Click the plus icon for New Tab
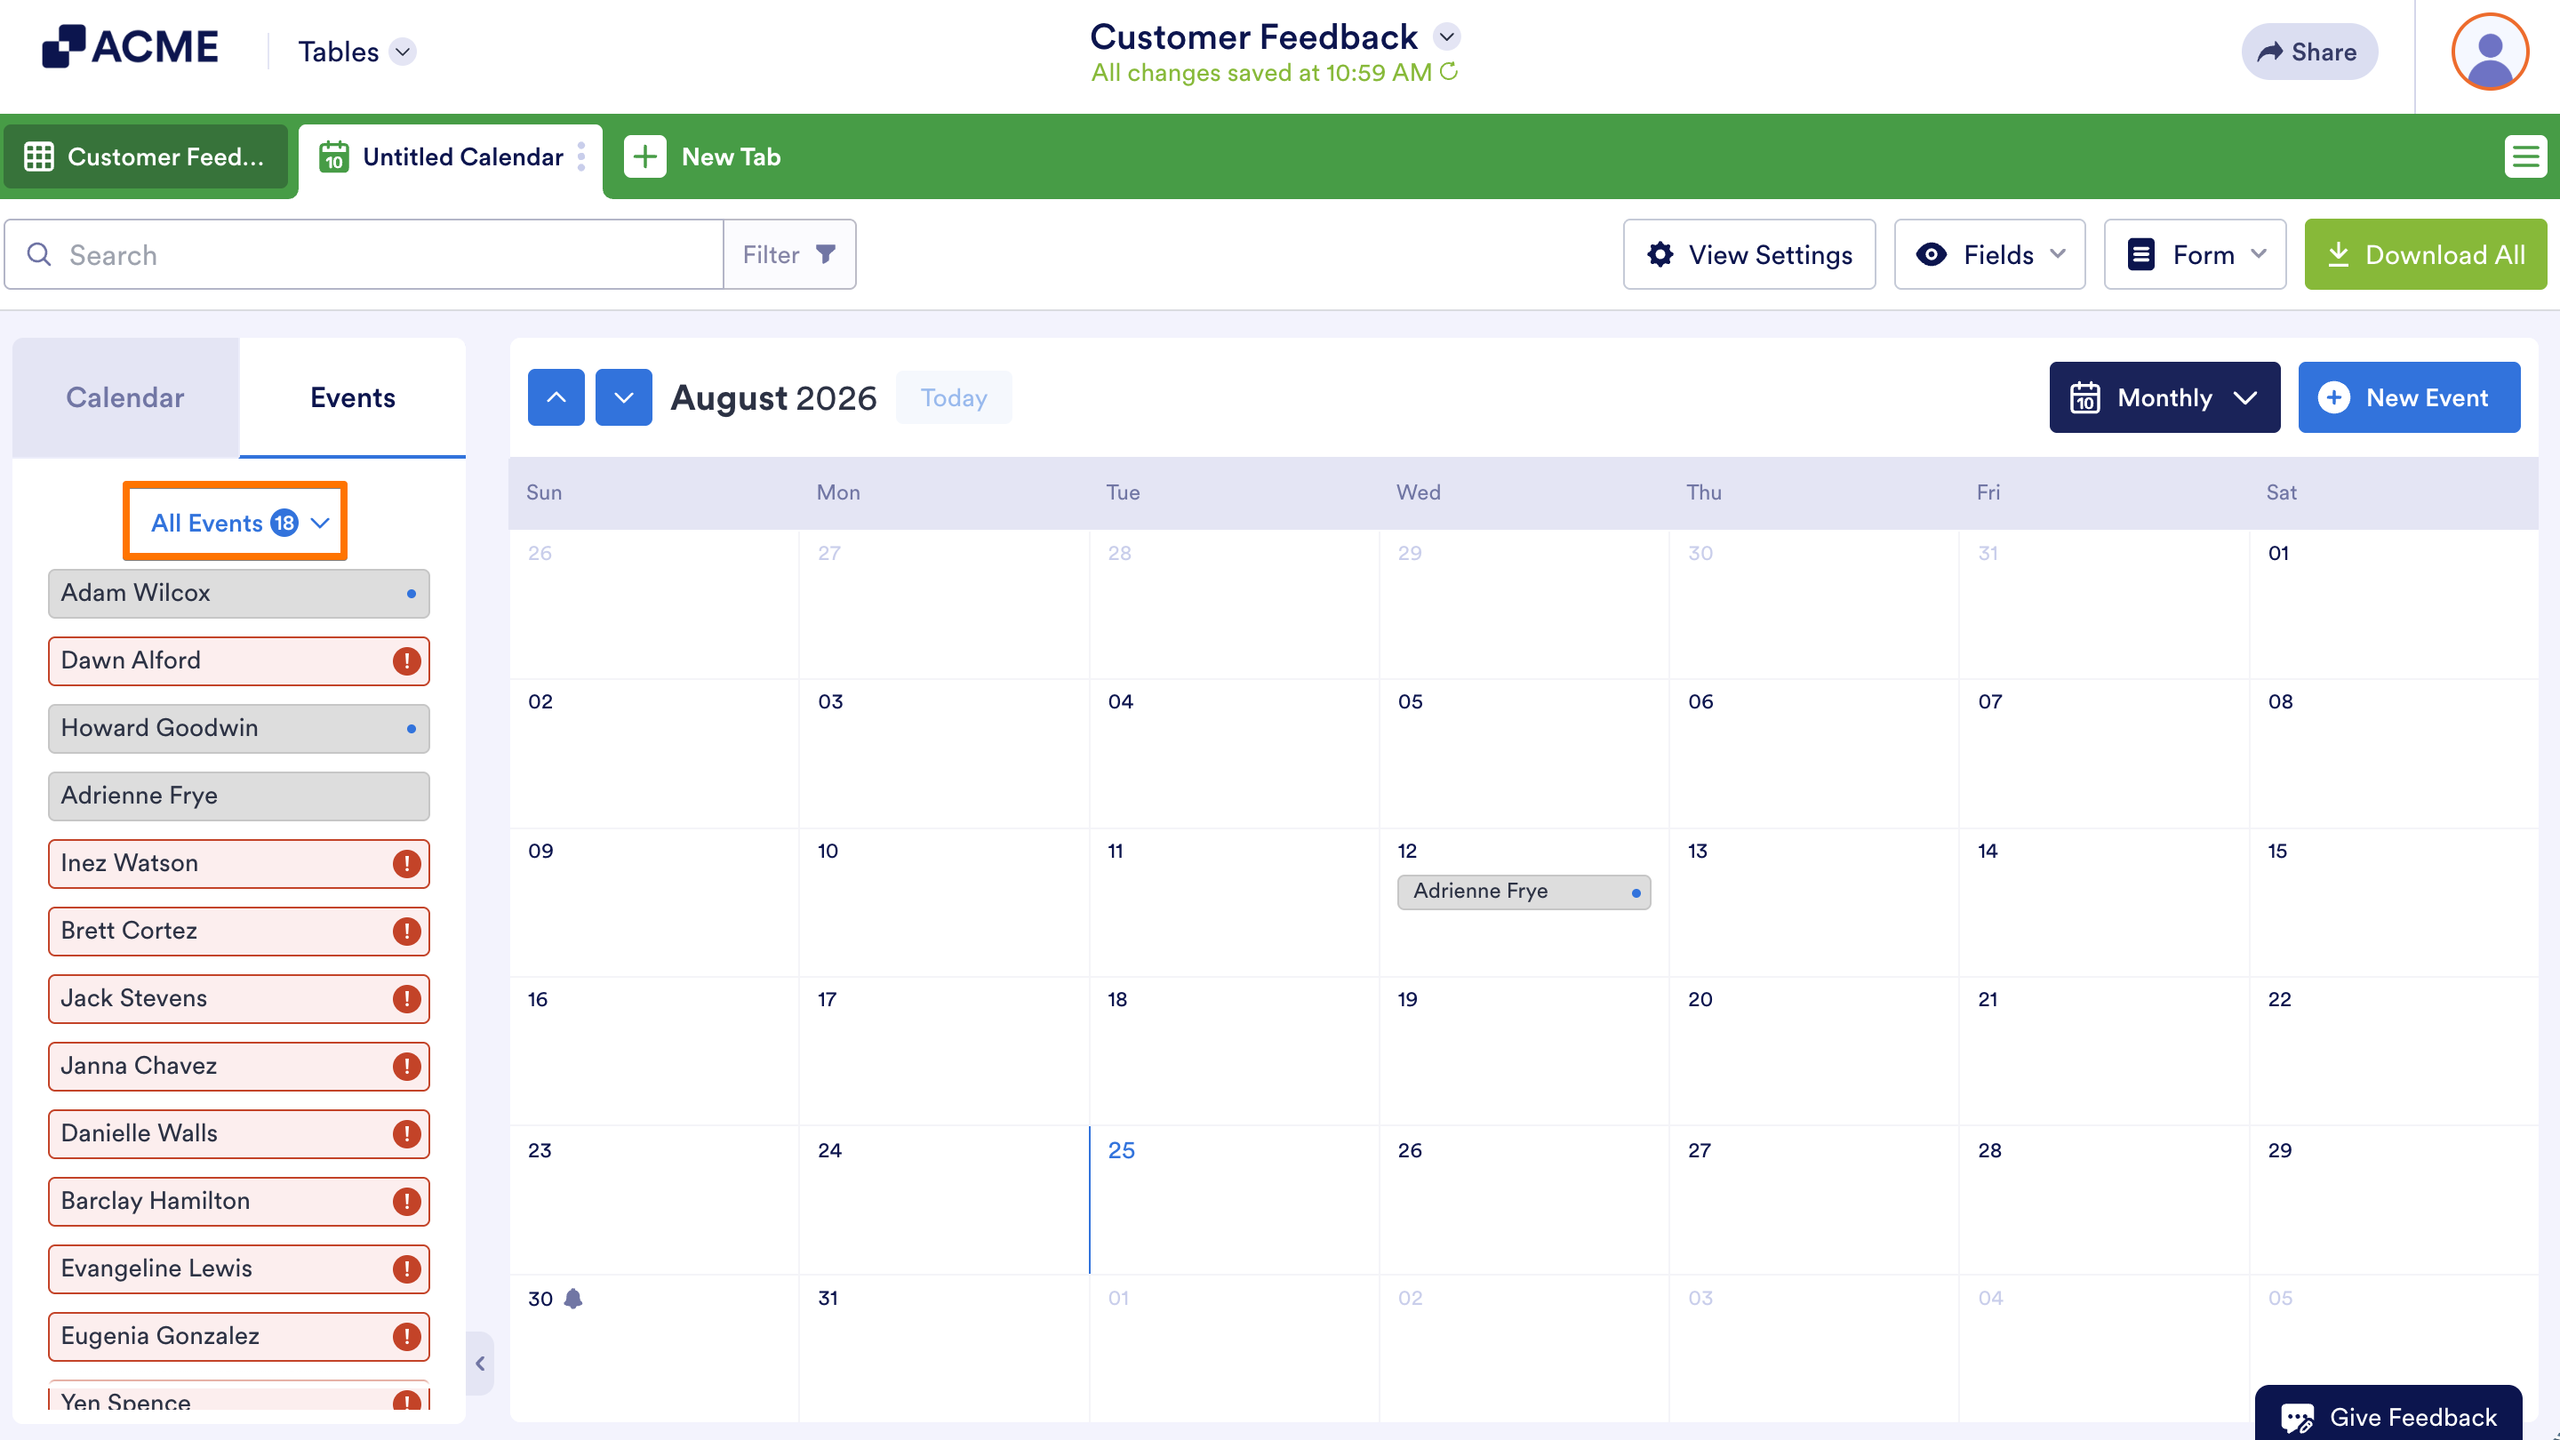This screenshot has height=1440, width=2560. tap(645, 157)
